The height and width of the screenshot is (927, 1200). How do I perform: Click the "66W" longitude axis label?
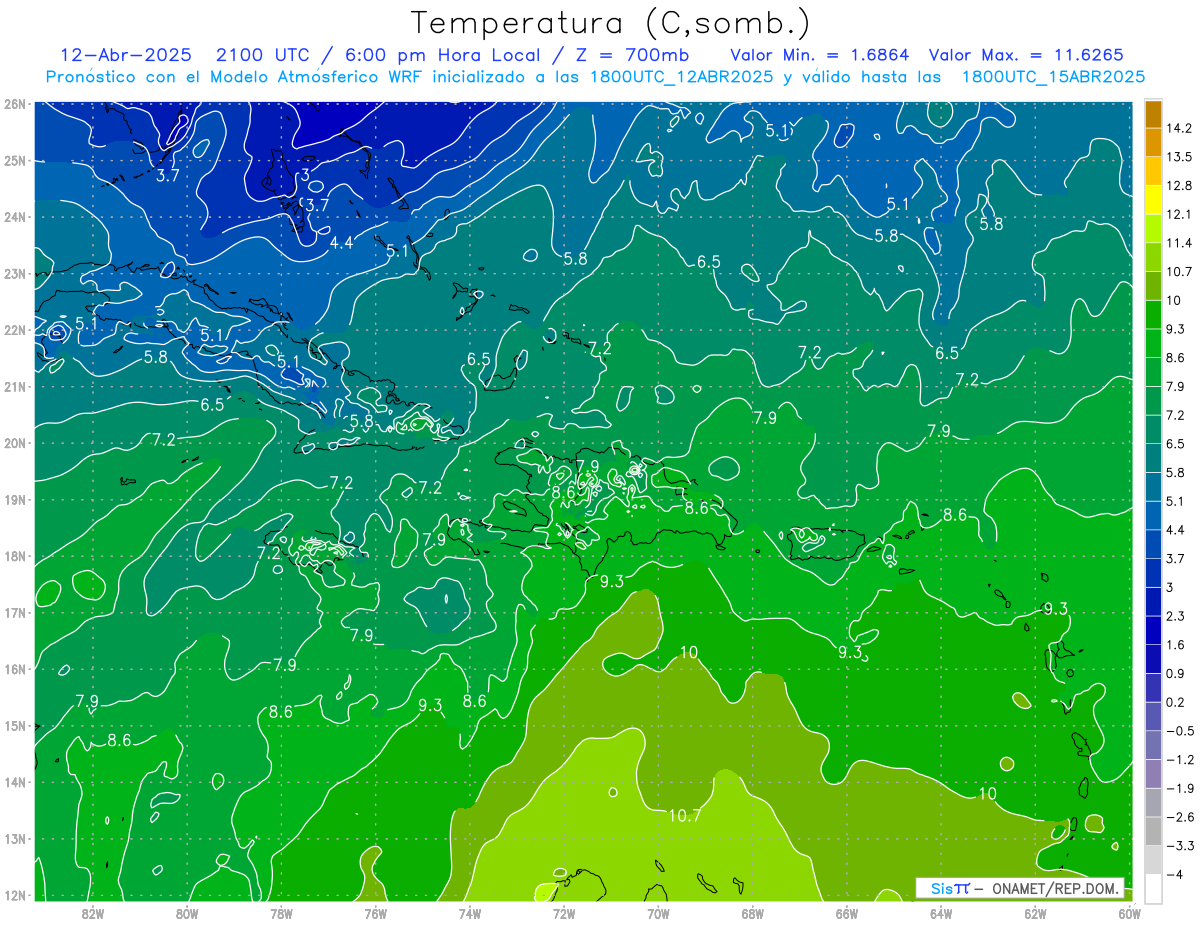coord(846,913)
